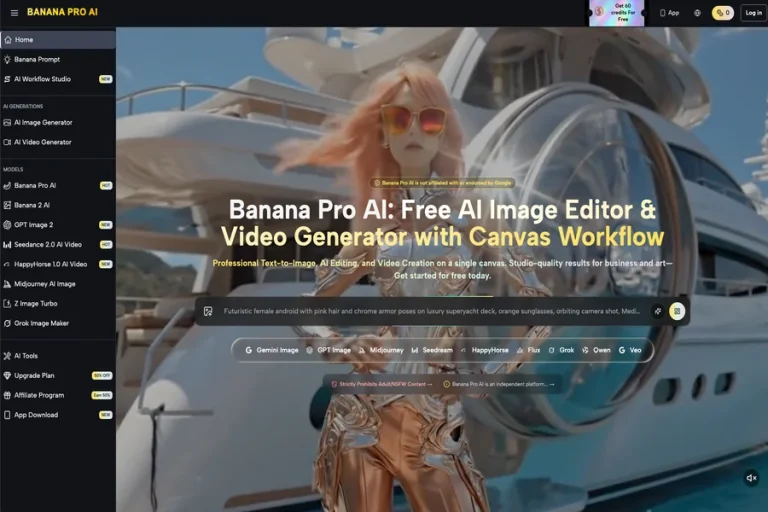Click the HOT badge beside Banana Pro AI
Viewport: 768px width, 512px height.
[x=106, y=186]
